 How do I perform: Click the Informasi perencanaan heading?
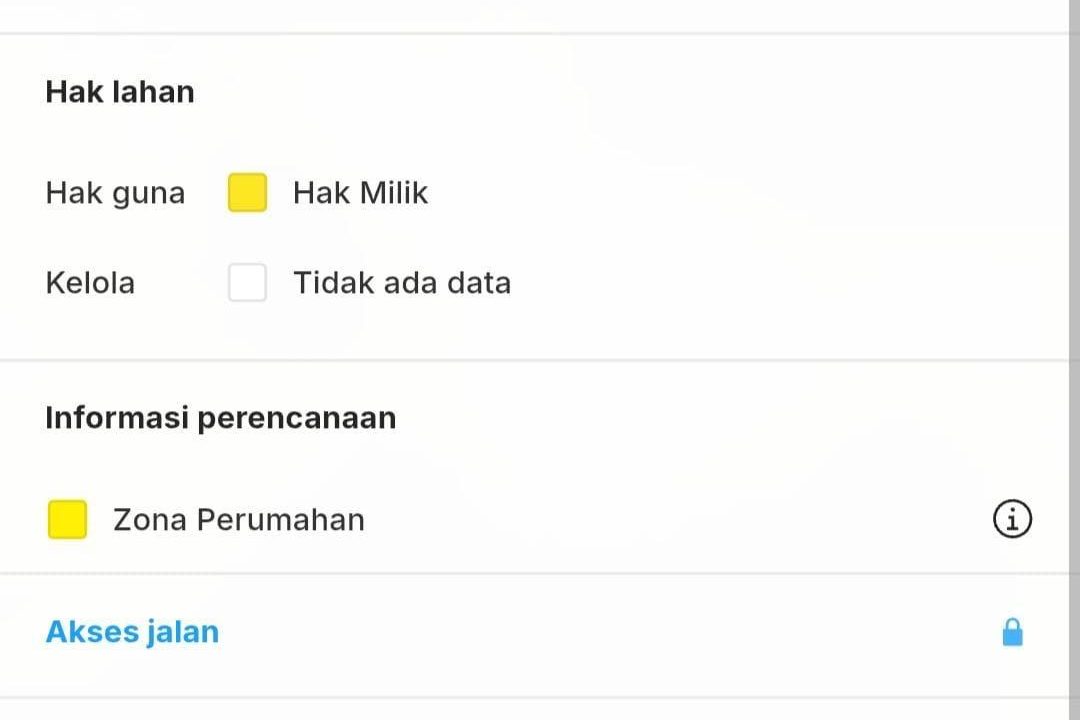click(220, 418)
